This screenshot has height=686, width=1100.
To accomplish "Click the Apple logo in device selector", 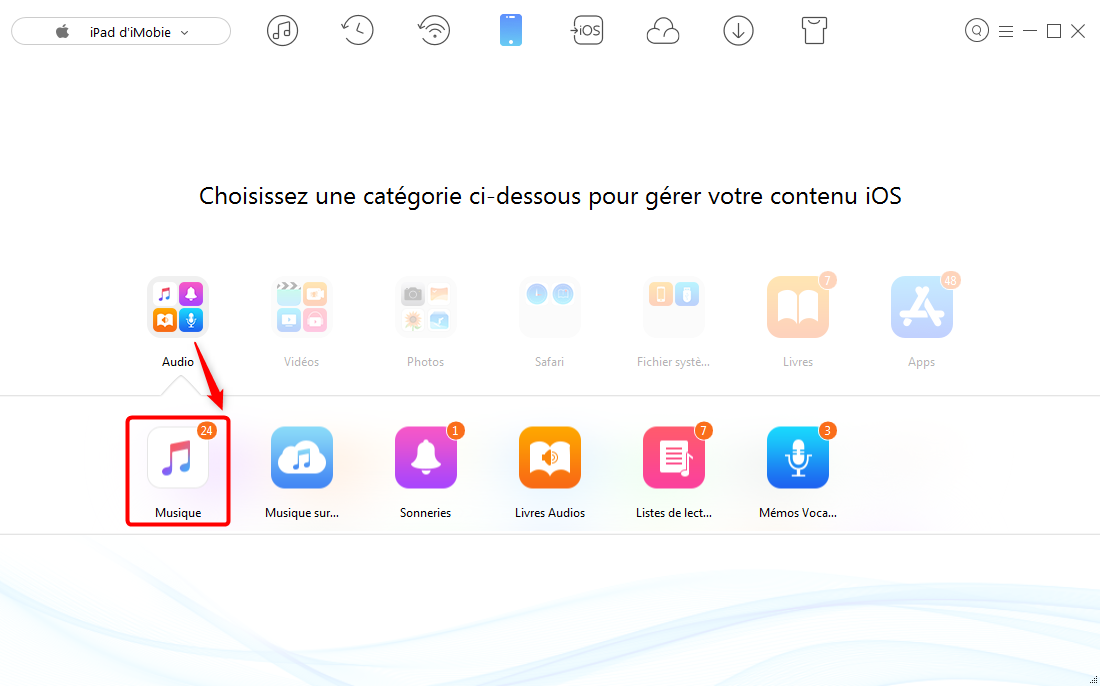I will 62,32.
